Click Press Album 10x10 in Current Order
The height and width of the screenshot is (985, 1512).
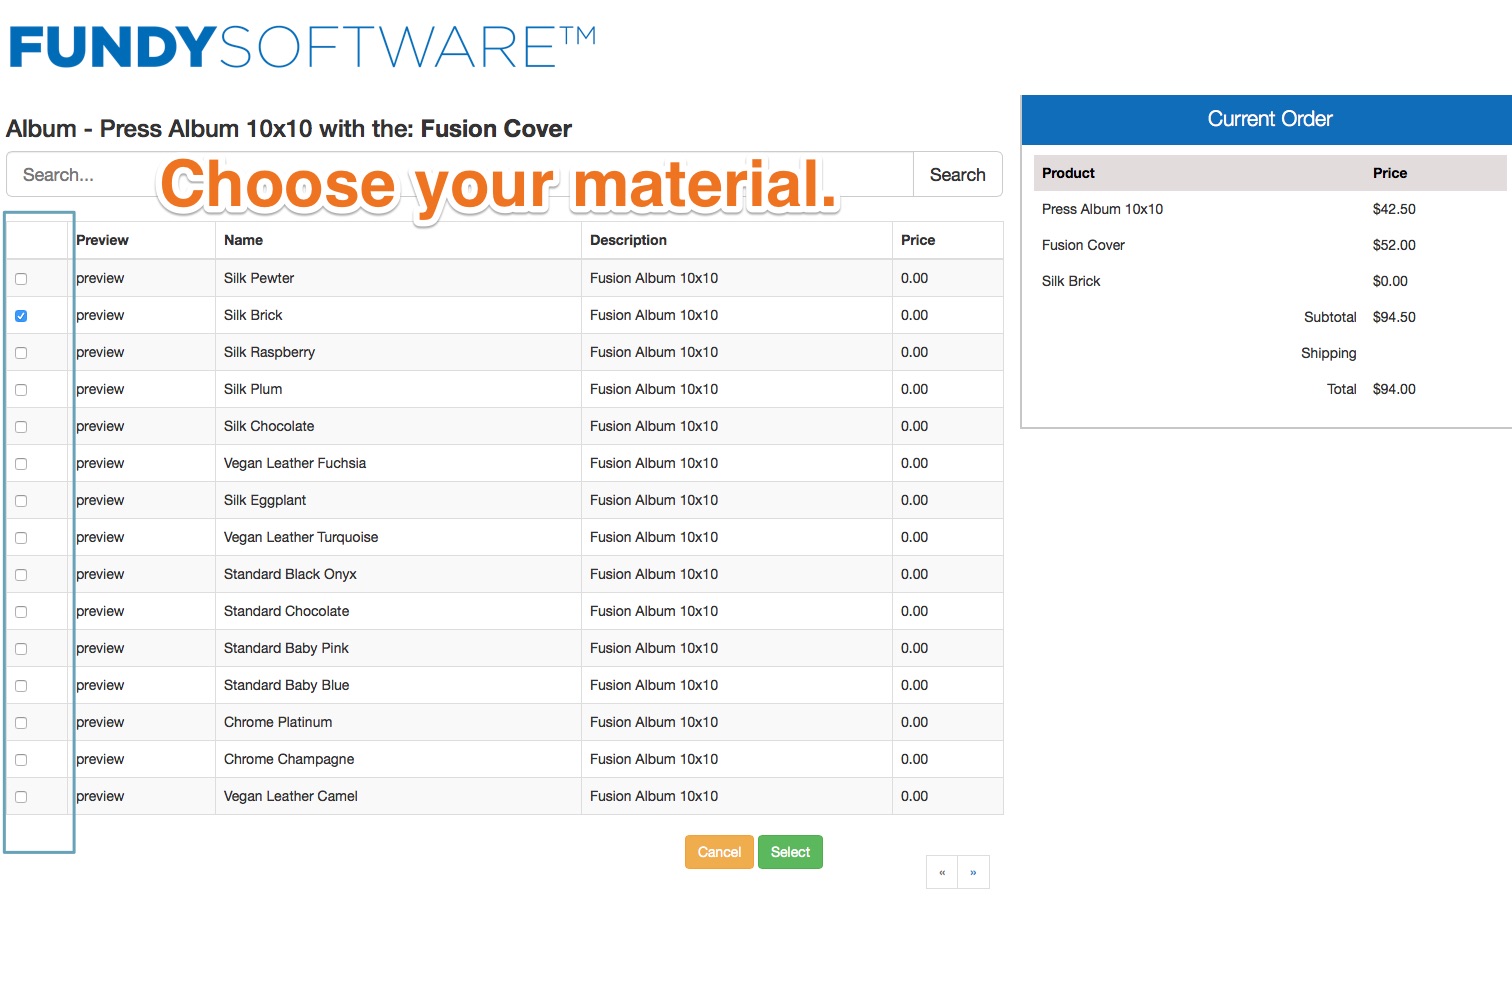click(1102, 209)
